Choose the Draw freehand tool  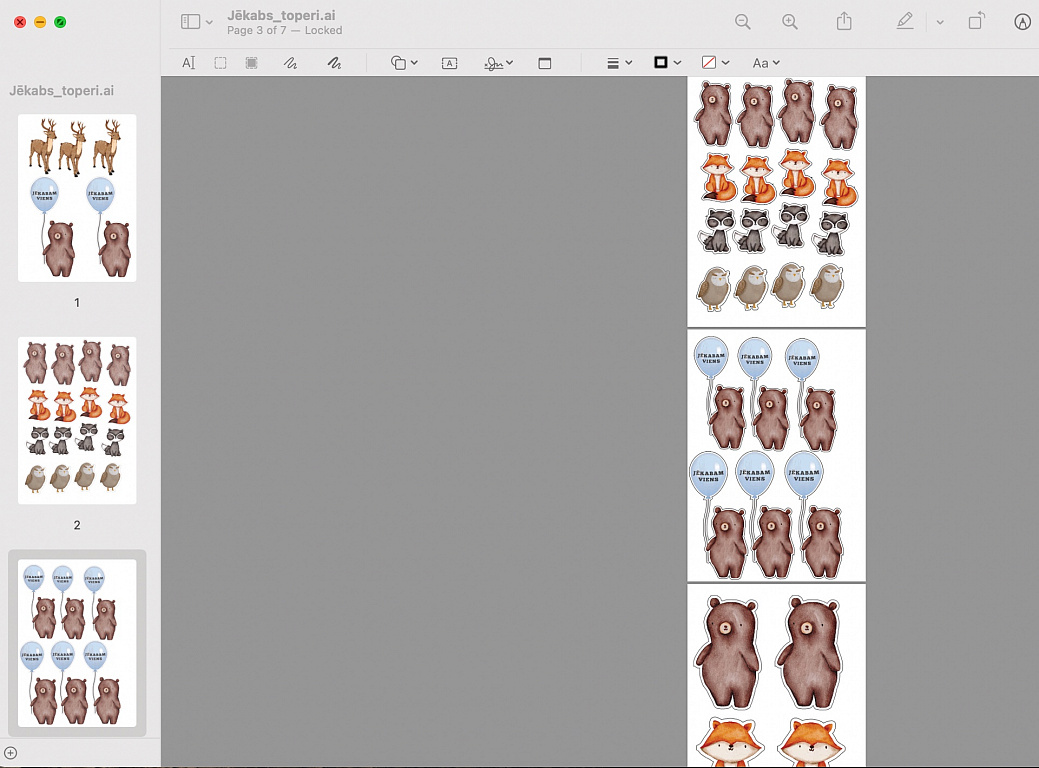334,63
